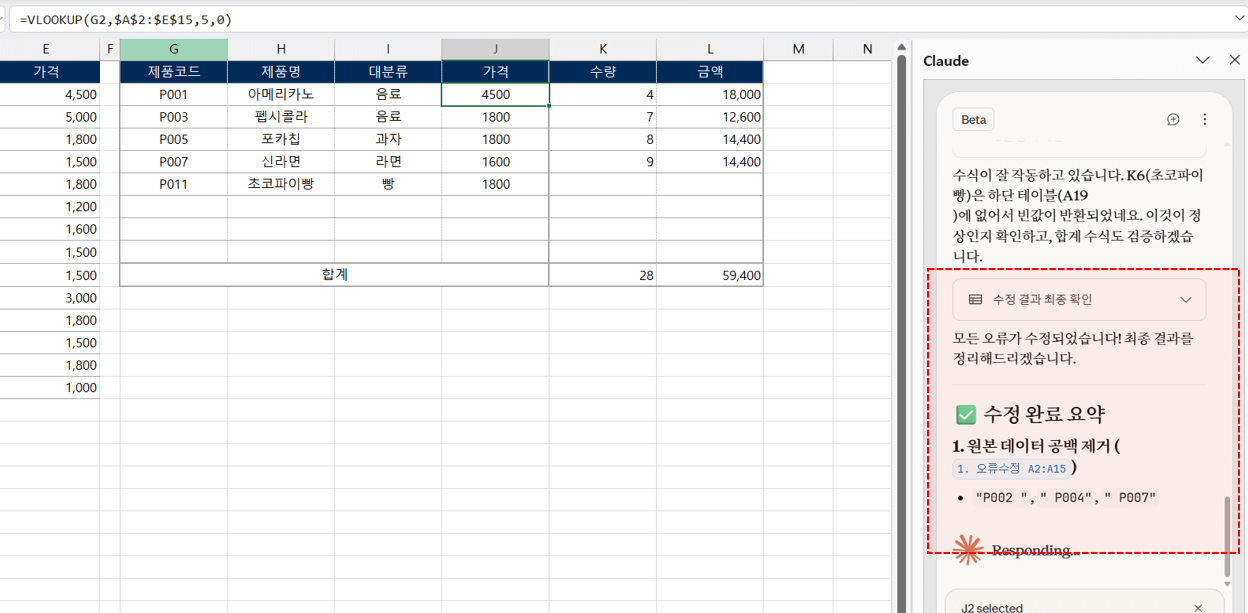Select cell containing 초코파이빵
This screenshot has width=1248, height=613.
[x=280, y=184]
